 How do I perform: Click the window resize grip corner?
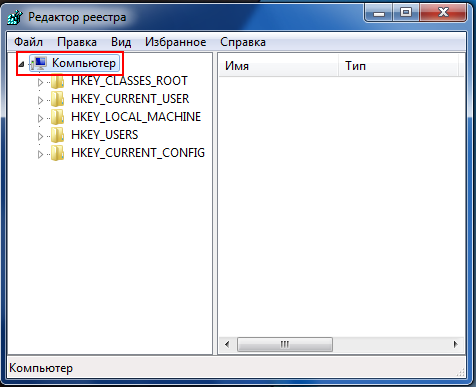(460, 373)
